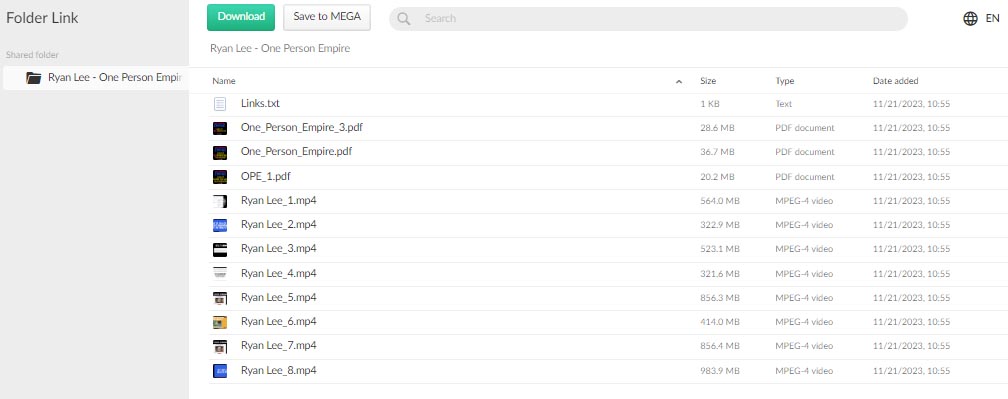Click the Ryan Lee_3.mp4 video thumbnail
Screen dimensions: 1008x399
pos(220,249)
